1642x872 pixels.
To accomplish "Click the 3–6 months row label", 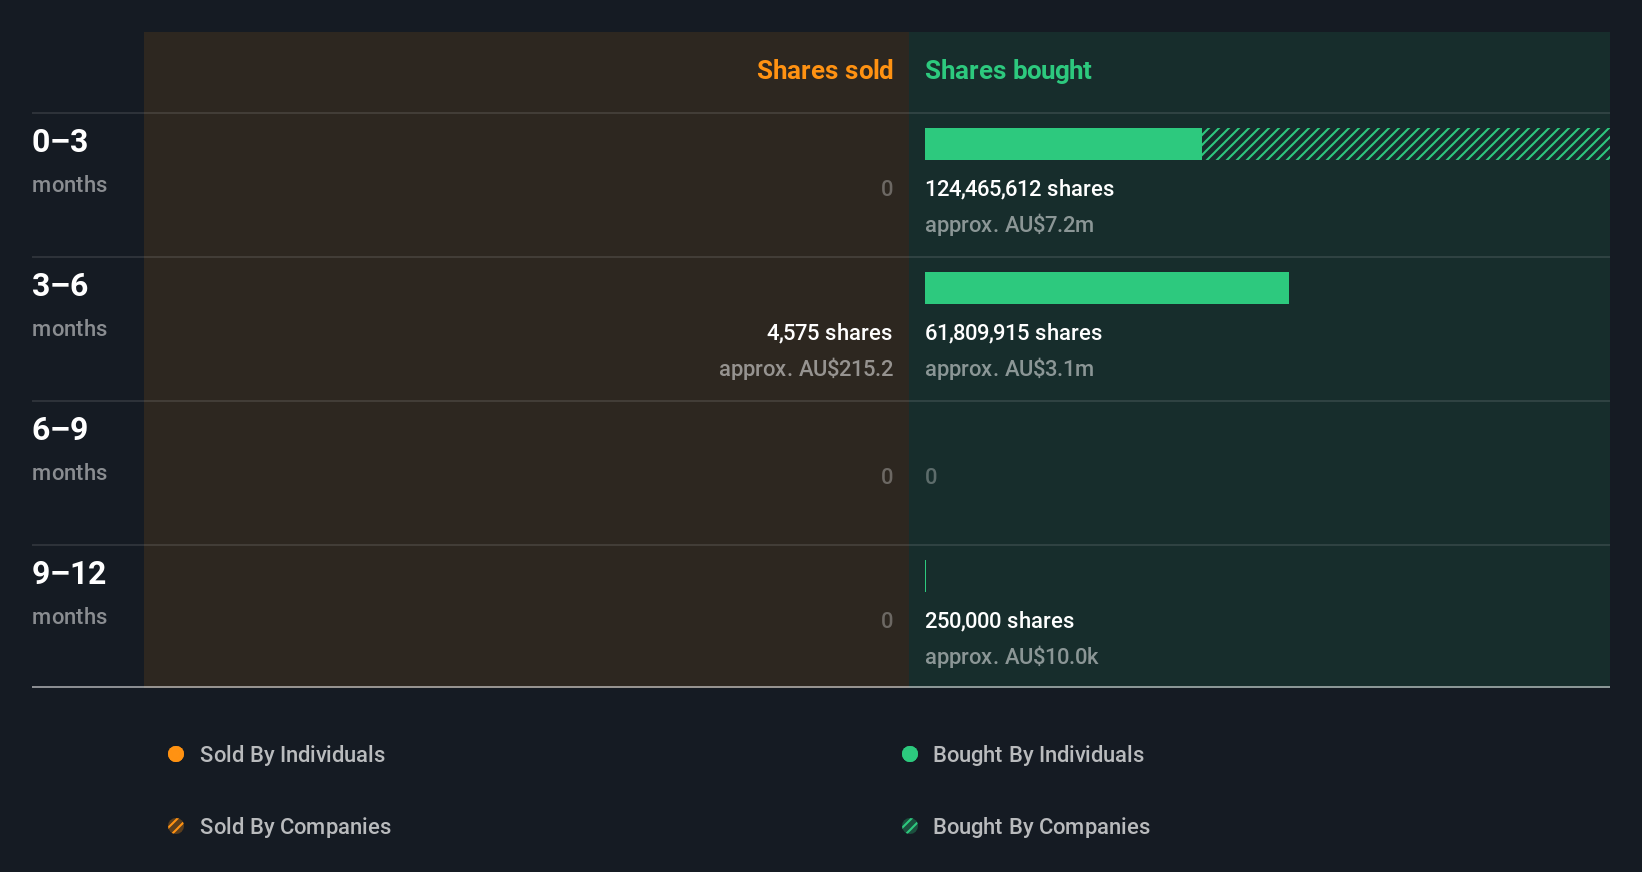I will [x=69, y=305].
